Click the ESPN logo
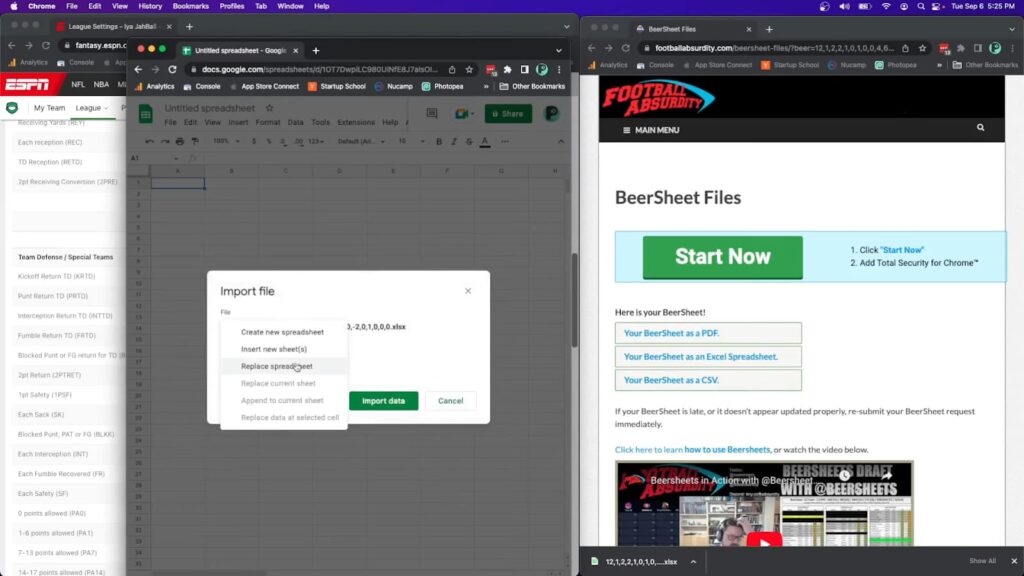1024x576 pixels. coord(26,85)
